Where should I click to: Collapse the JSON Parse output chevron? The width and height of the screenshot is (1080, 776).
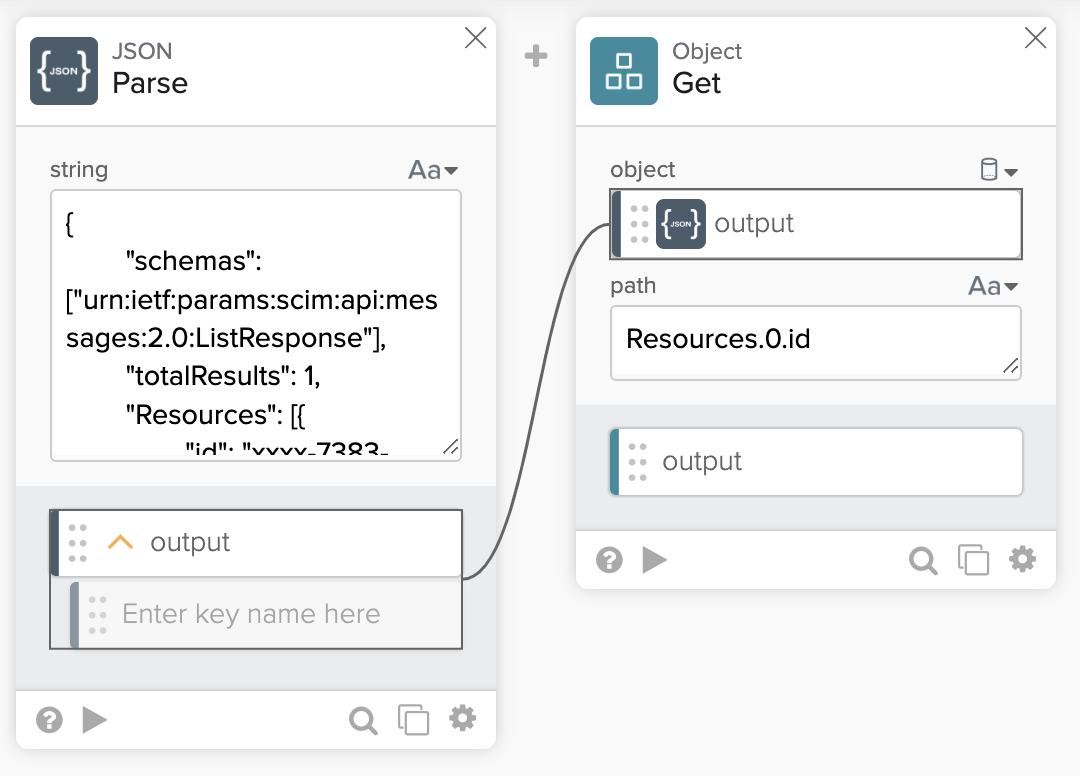click(120, 542)
